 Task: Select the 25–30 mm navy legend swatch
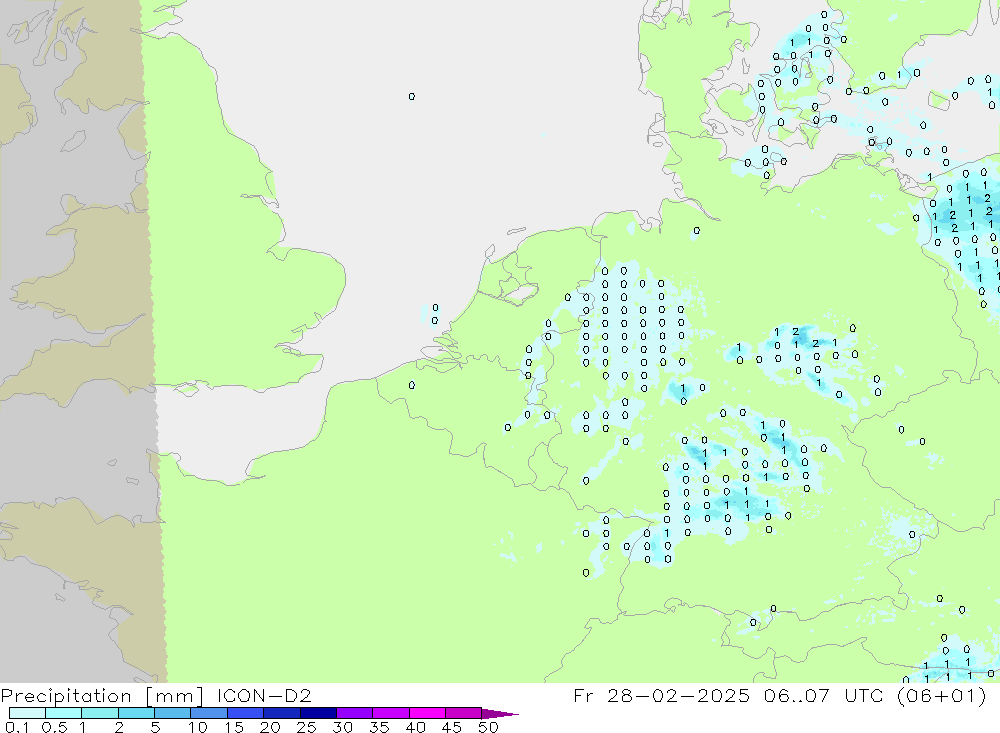[x=318, y=713]
